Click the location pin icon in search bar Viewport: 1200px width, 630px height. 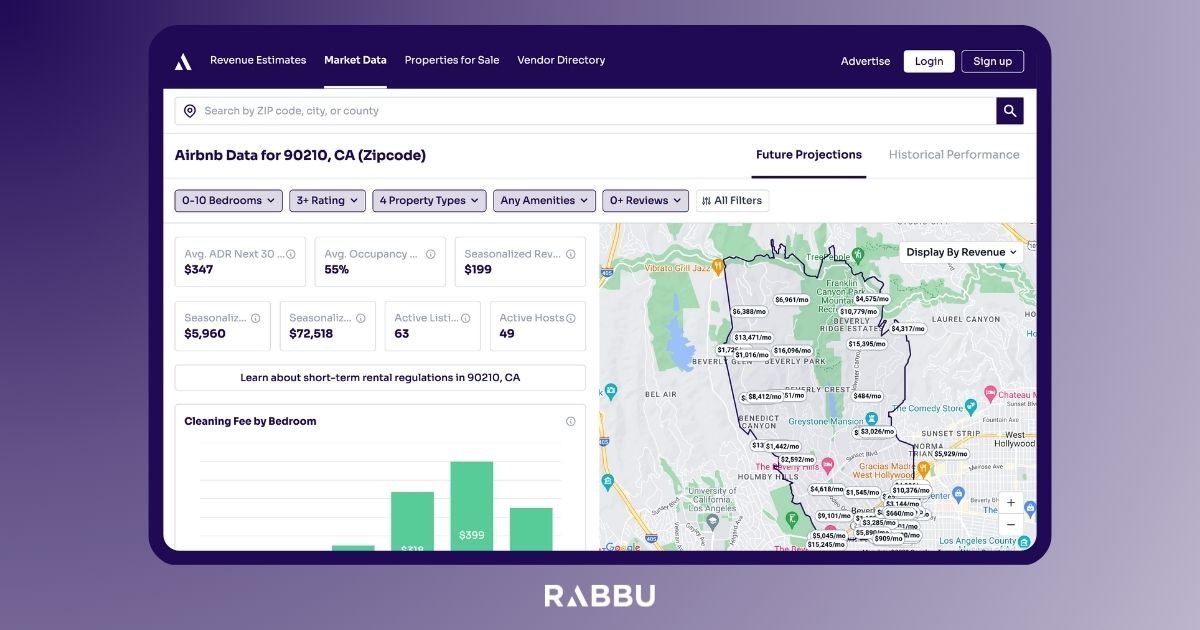pos(190,111)
